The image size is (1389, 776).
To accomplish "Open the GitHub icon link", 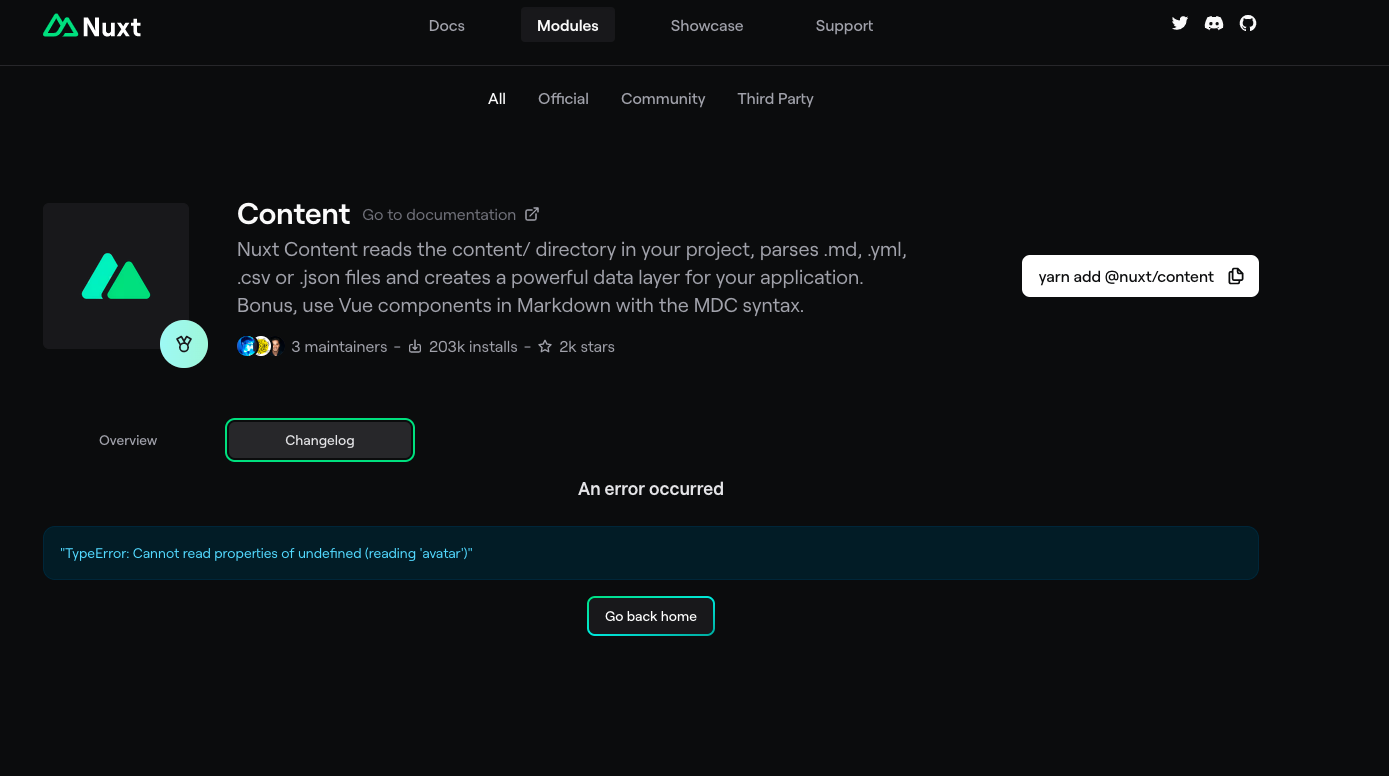I will (x=1248, y=23).
